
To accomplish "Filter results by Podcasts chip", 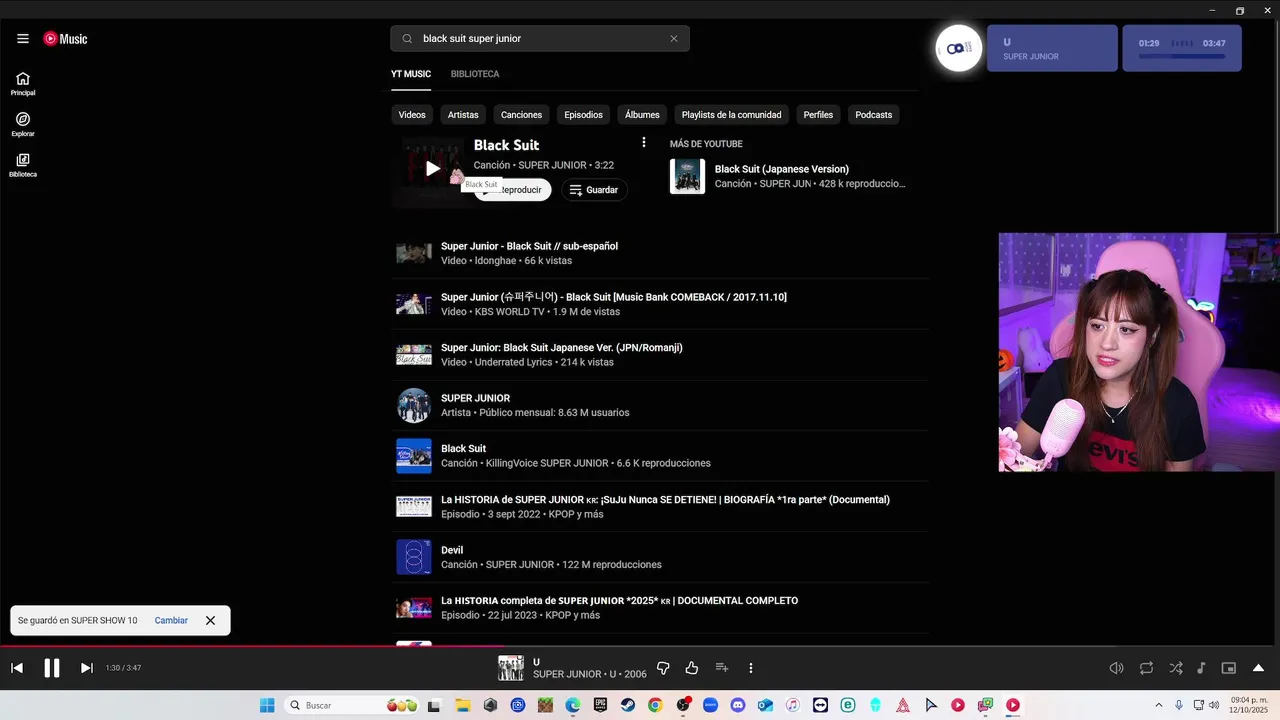I will (873, 115).
